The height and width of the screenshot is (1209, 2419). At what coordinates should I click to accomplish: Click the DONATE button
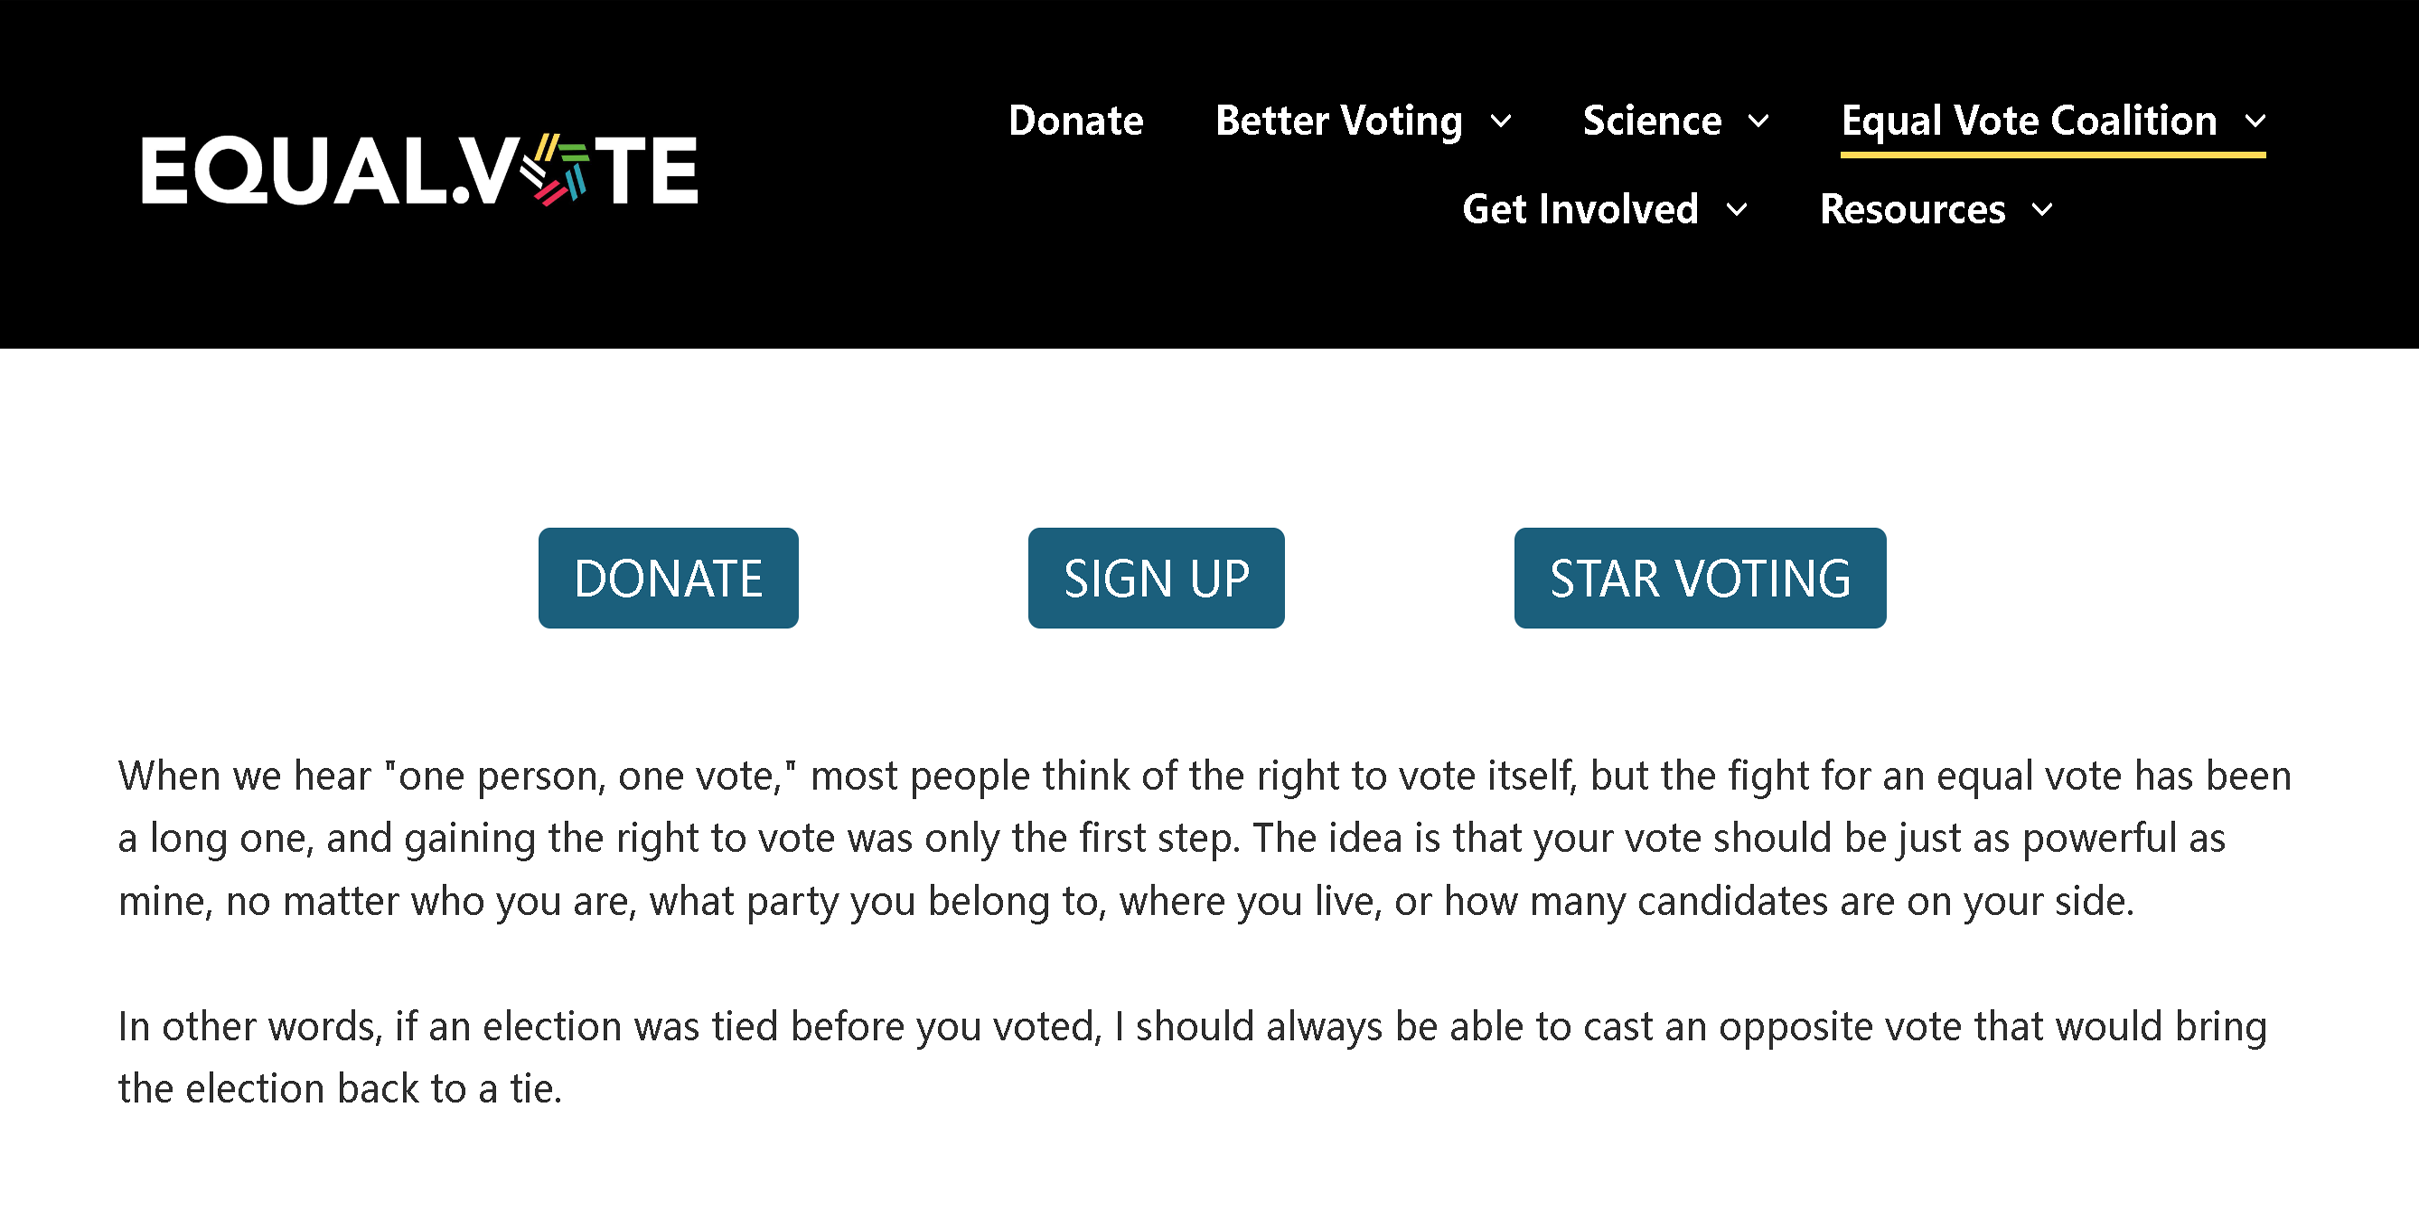(668, 577)
